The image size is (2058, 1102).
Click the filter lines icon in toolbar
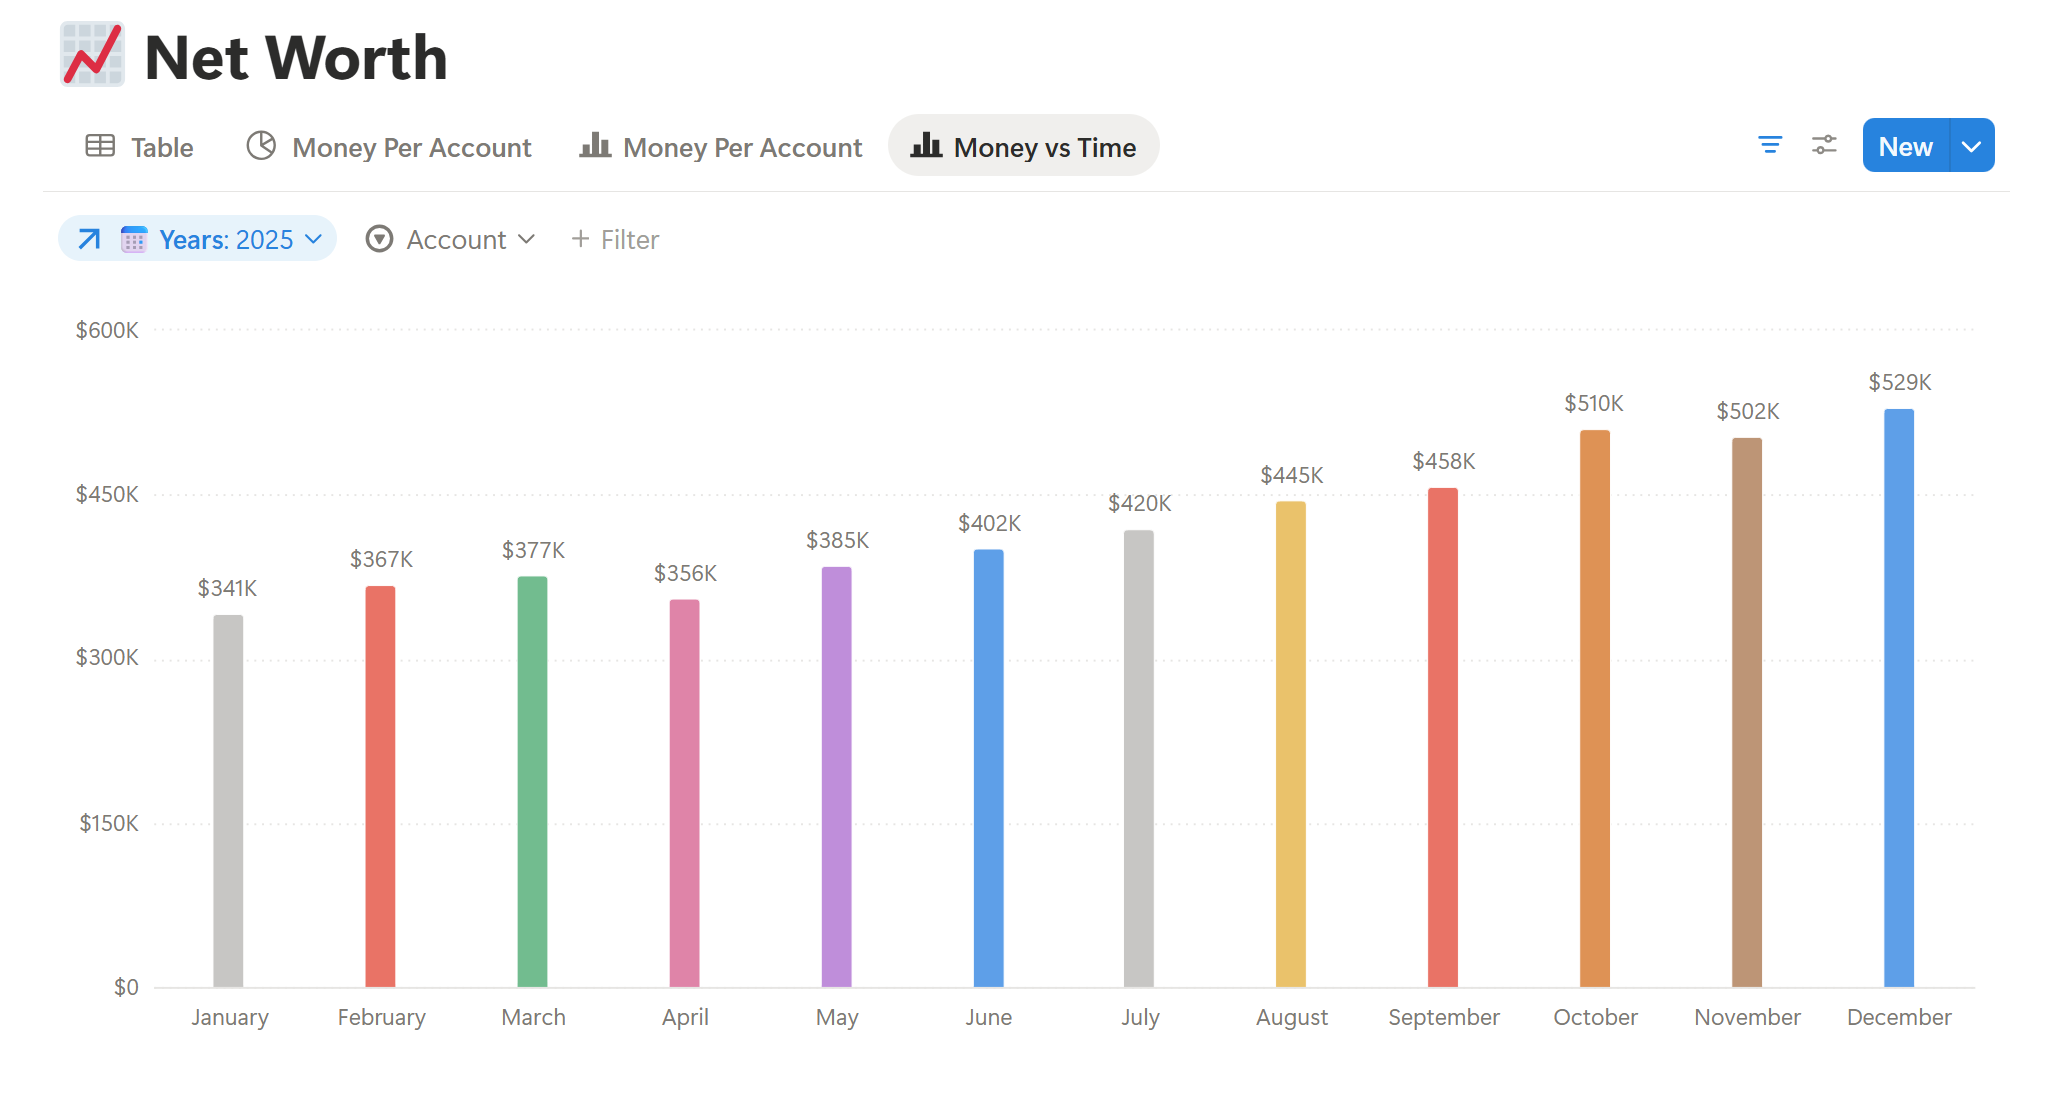[1769, 146]
